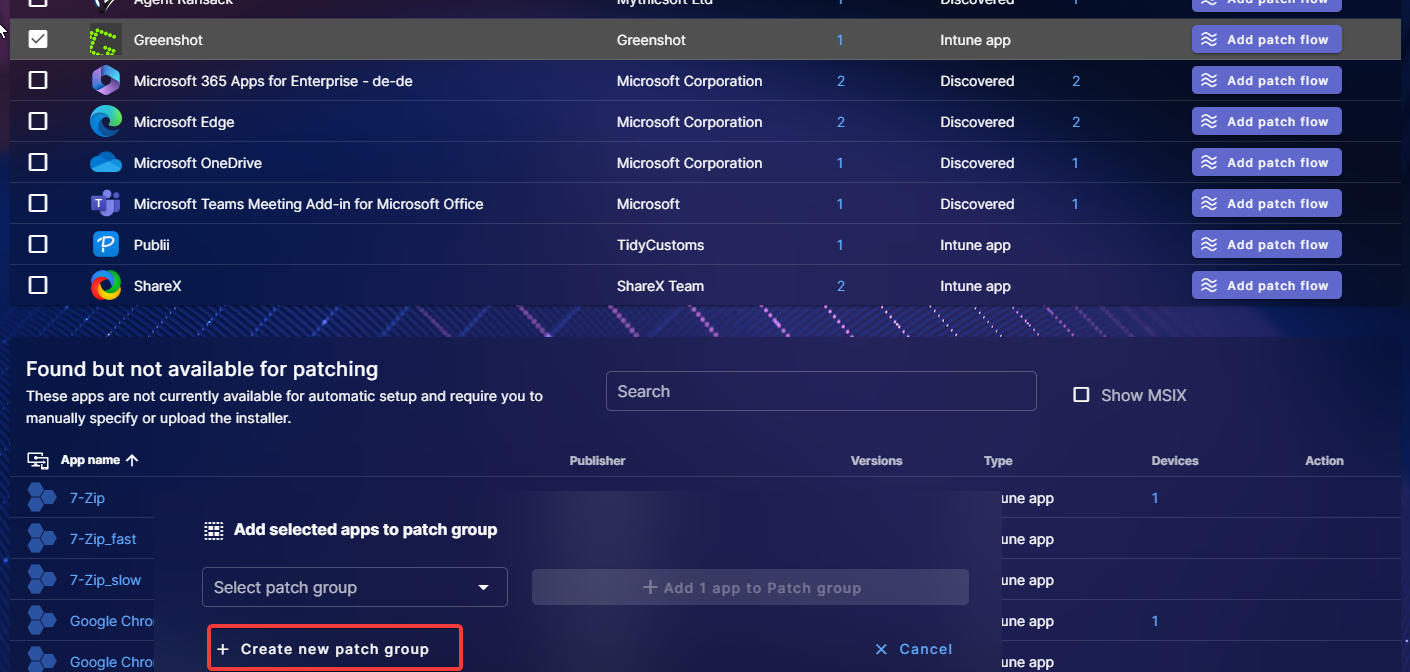This screenshot has width=1410, height=672.
Task: Click the device icon beside App name header
Action: click(x=38, y=461)
